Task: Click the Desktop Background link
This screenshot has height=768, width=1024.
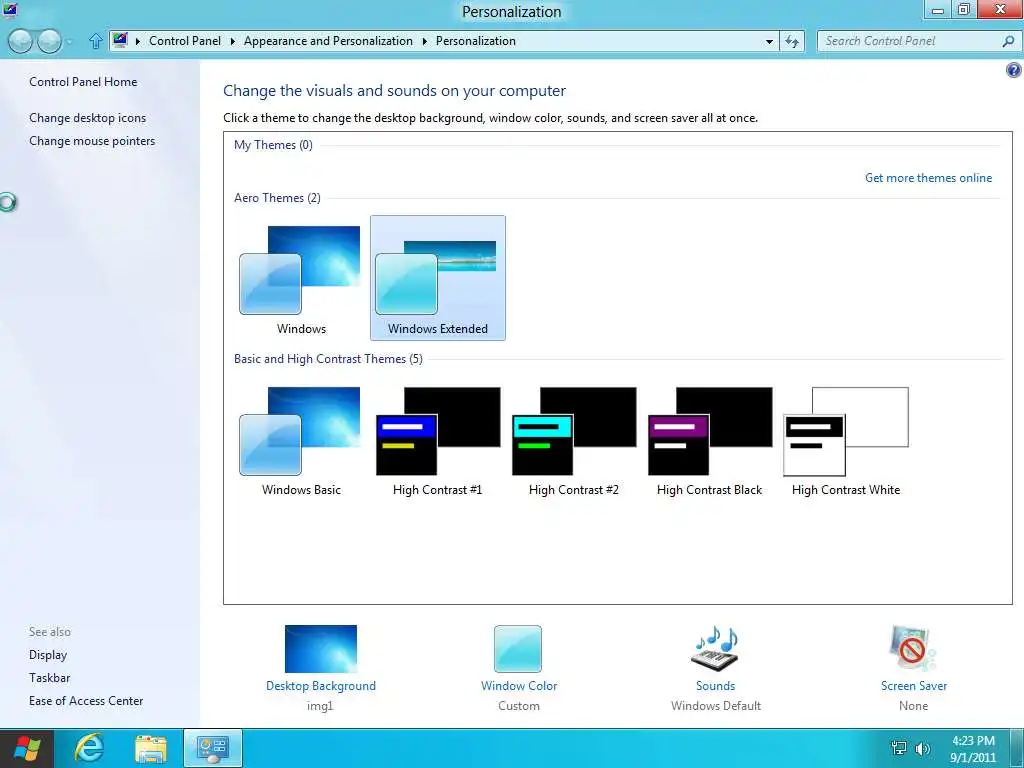Action: pyautogui.click(x=321, y=686)
